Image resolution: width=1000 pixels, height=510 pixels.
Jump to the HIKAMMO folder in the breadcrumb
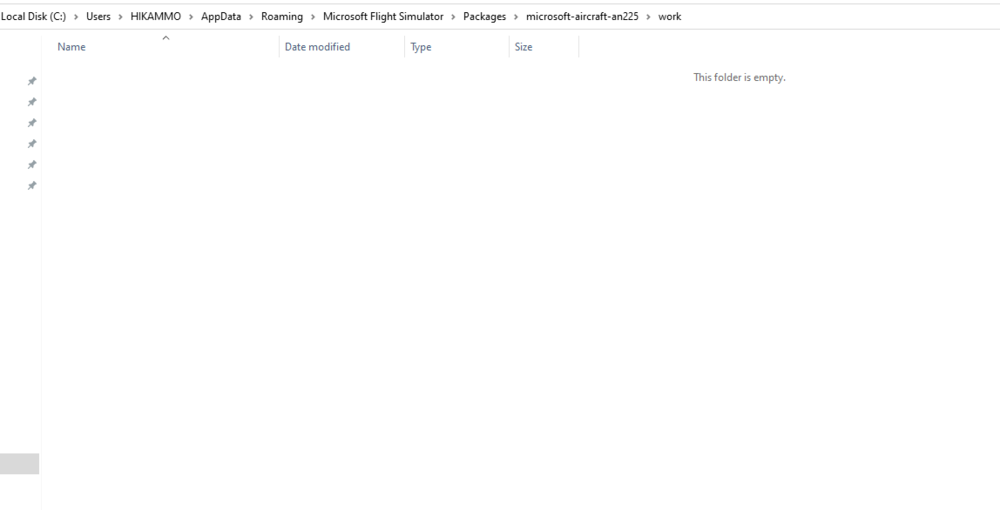(155, 16)
